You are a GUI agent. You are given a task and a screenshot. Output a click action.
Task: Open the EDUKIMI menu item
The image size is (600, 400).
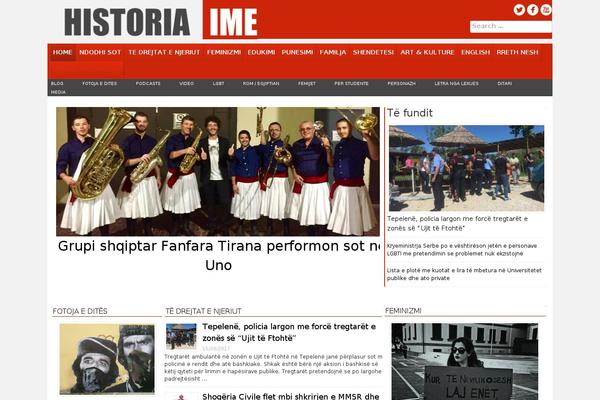point(261,52)
